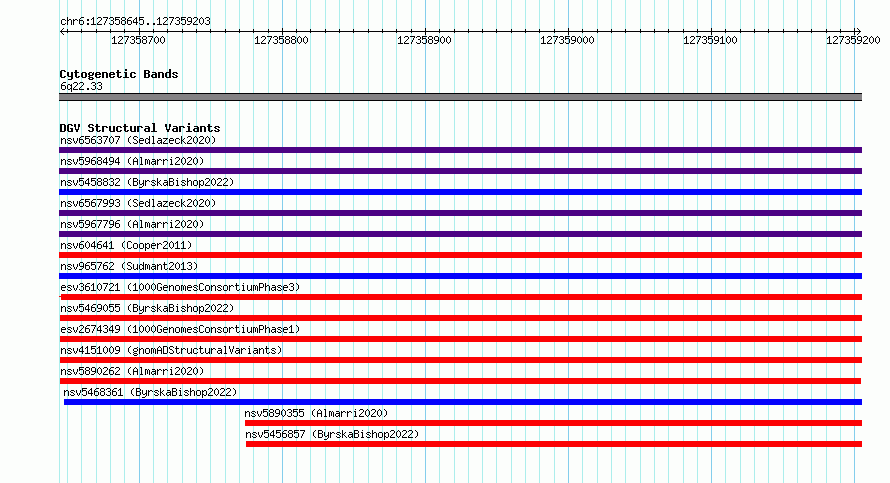Viewport: 890px width, 483px height.
Task: Select the nsv5456857 red bar
Action: [x=554, y=444]
